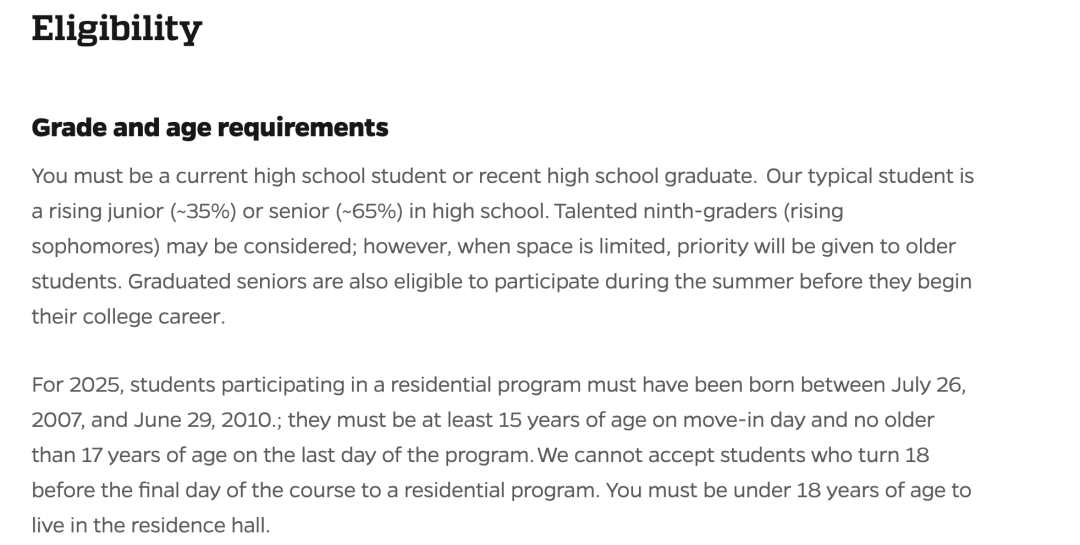1080x545 pixels.
Task: Click the Eligibility heading
Action: point(116,30)
